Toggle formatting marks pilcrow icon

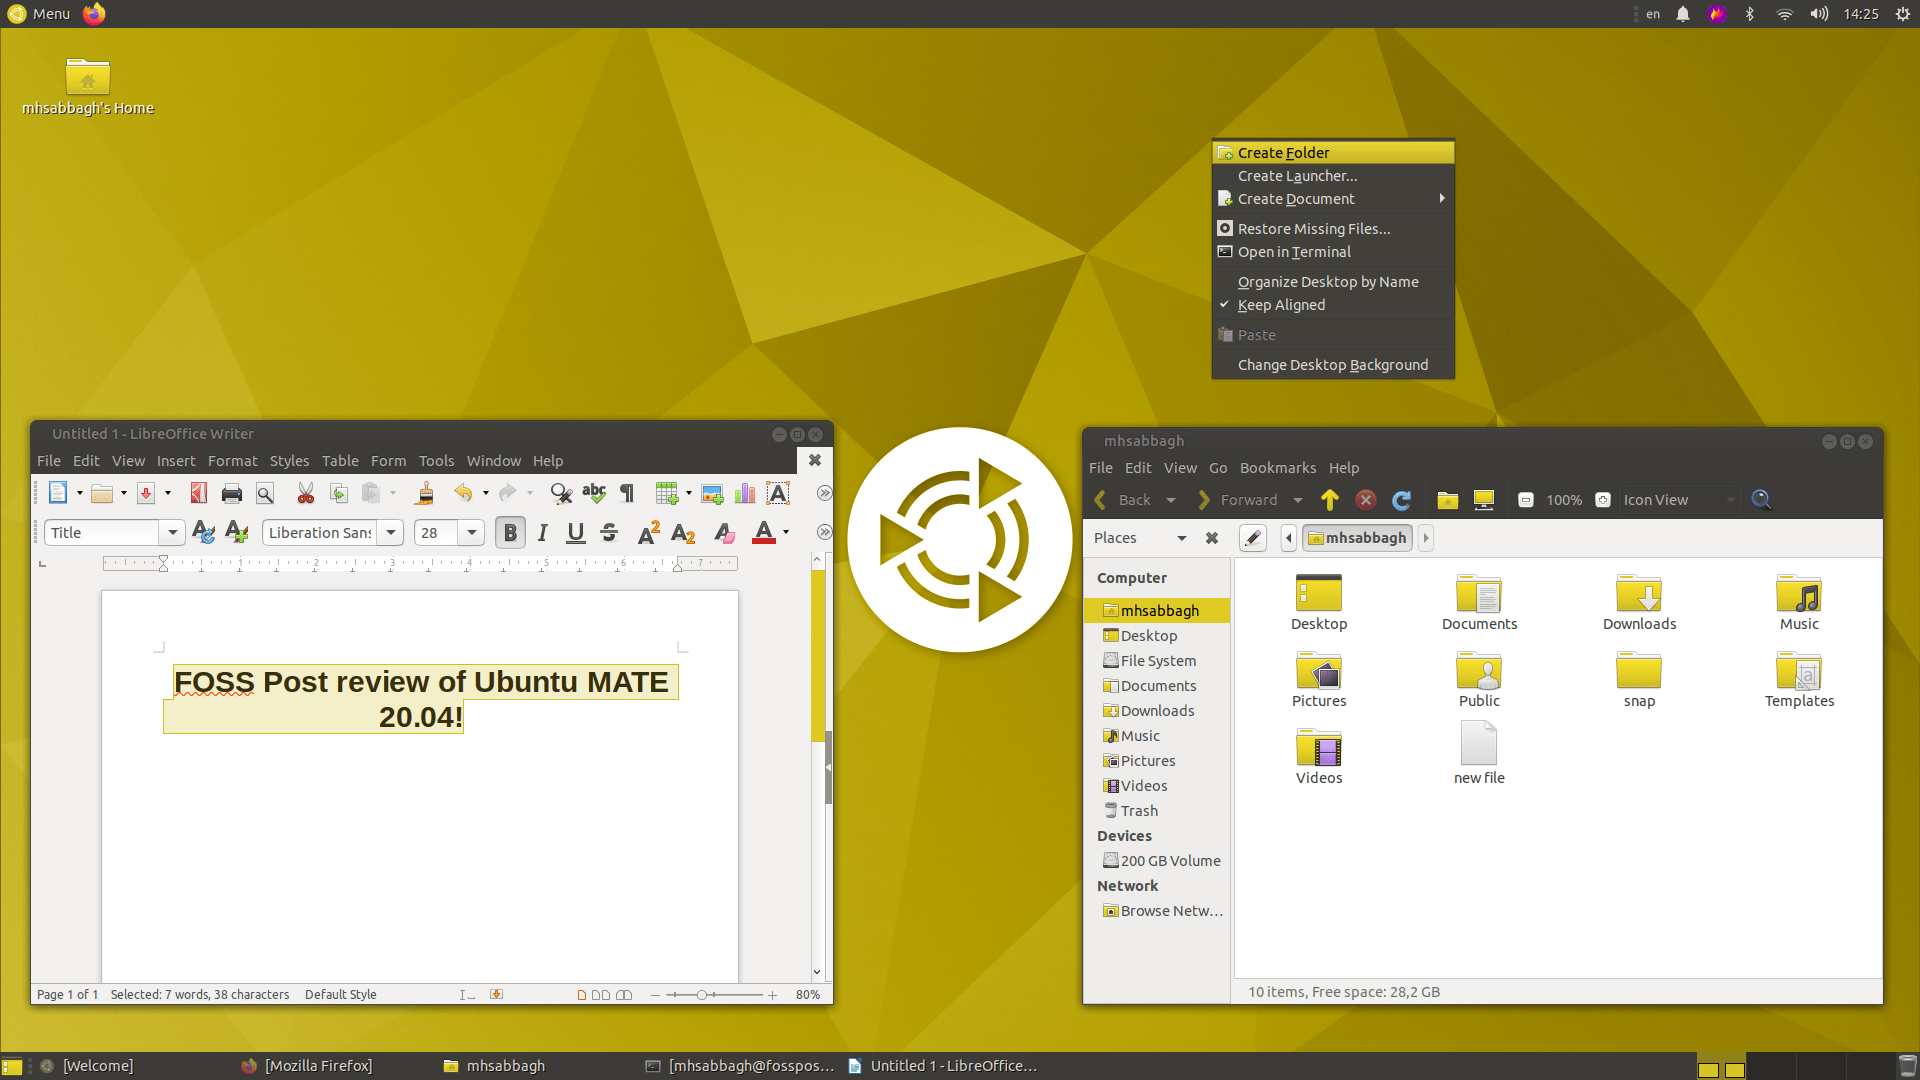(627, 493)
